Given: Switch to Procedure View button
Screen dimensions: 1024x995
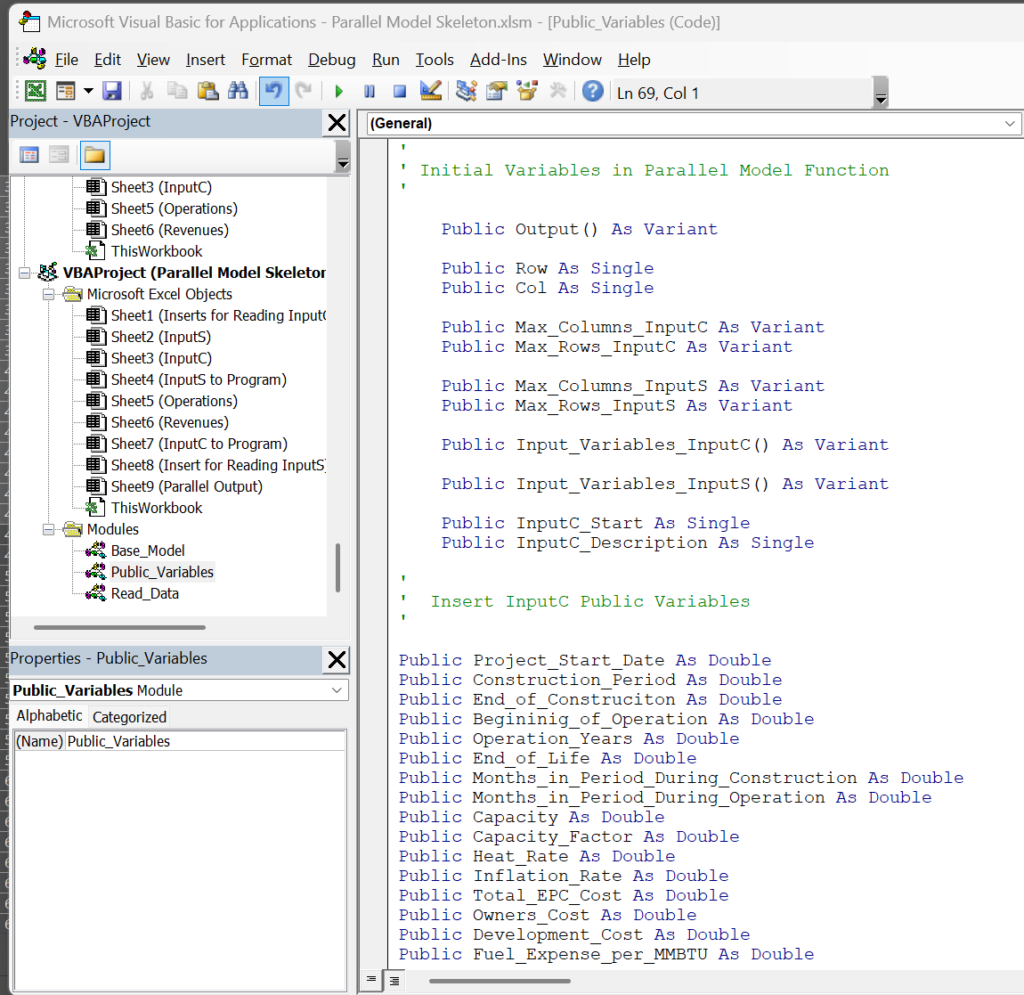Looking at the screenshot, I should pos(371,979).
